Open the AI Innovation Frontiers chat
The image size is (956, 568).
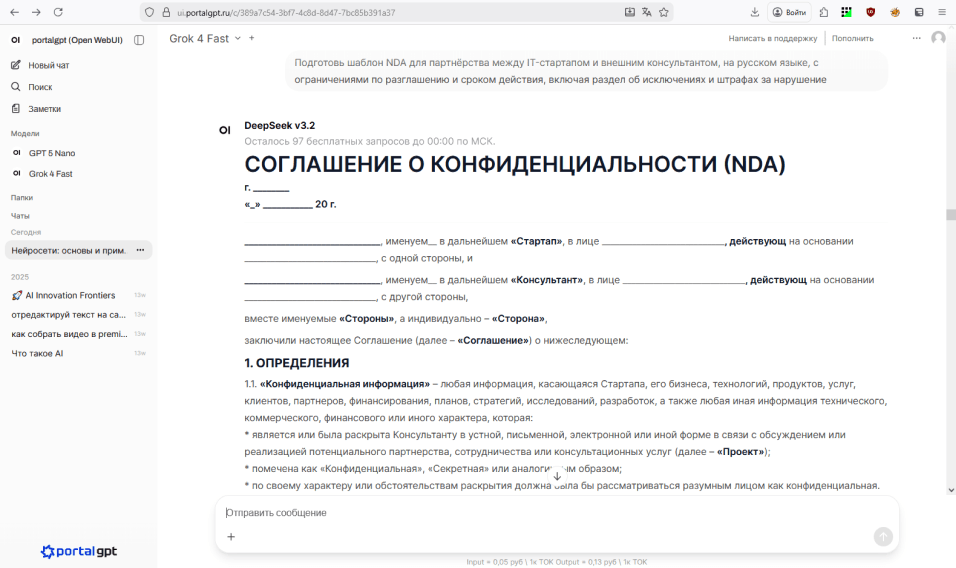69,295
